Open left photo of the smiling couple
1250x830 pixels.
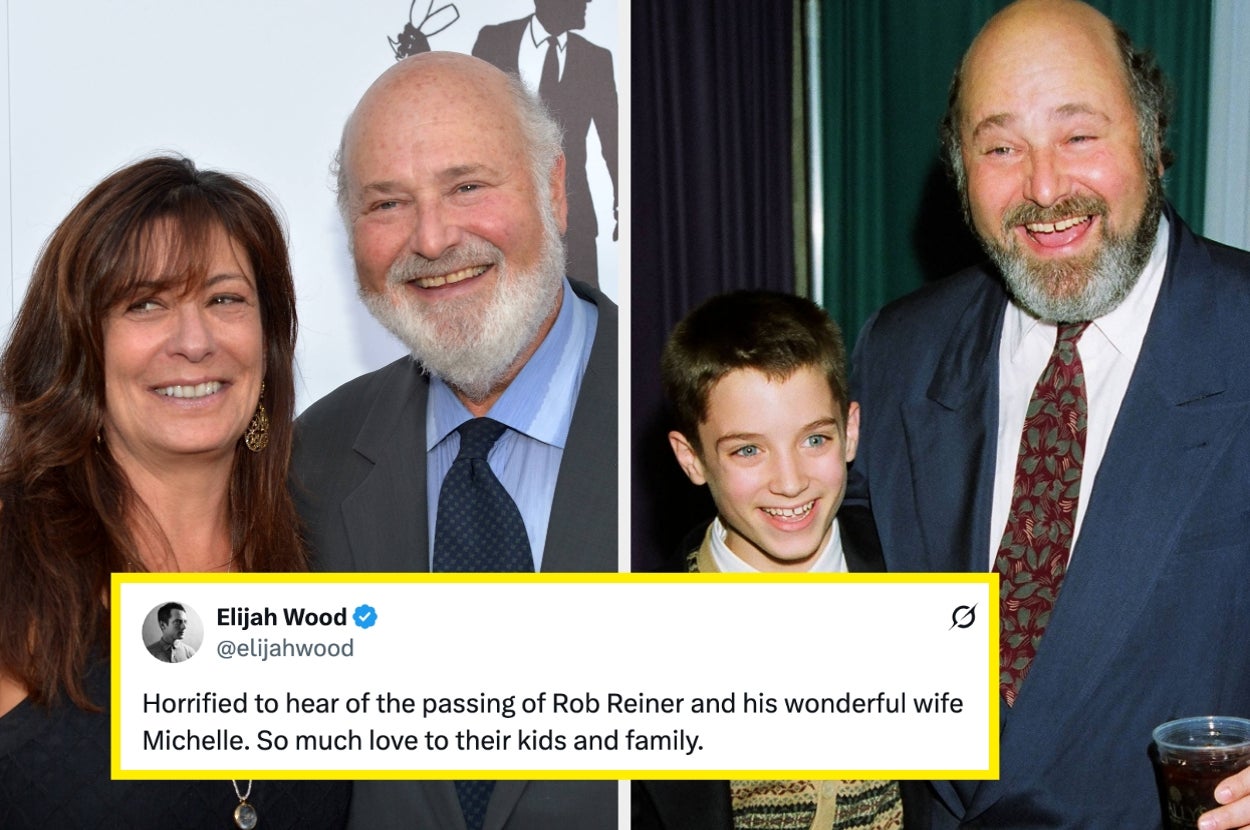click(309, 290)
